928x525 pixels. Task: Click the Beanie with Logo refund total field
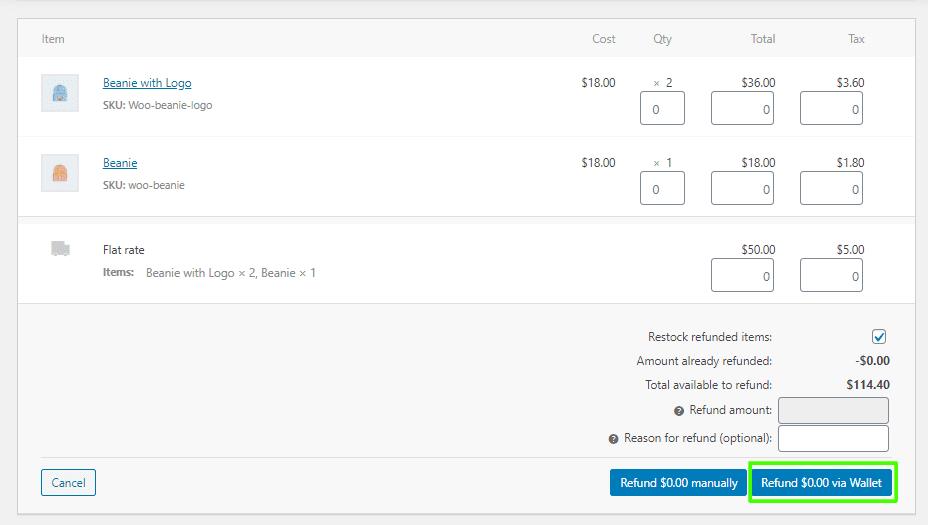tap(742, 108)
